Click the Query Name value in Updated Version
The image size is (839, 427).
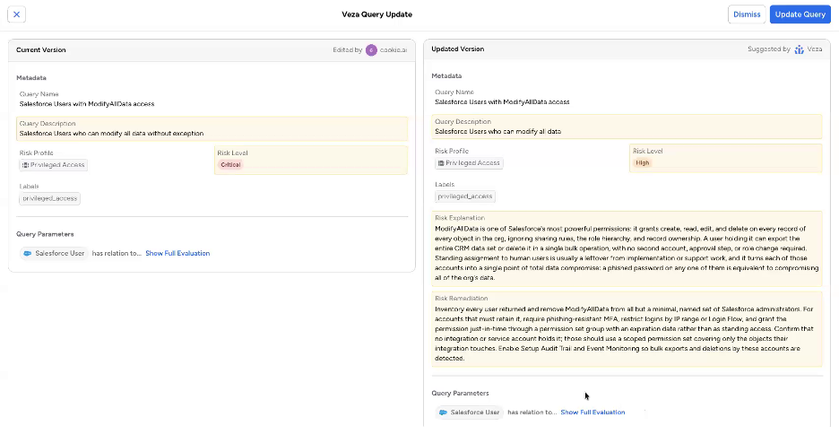[x=502, y=102]
